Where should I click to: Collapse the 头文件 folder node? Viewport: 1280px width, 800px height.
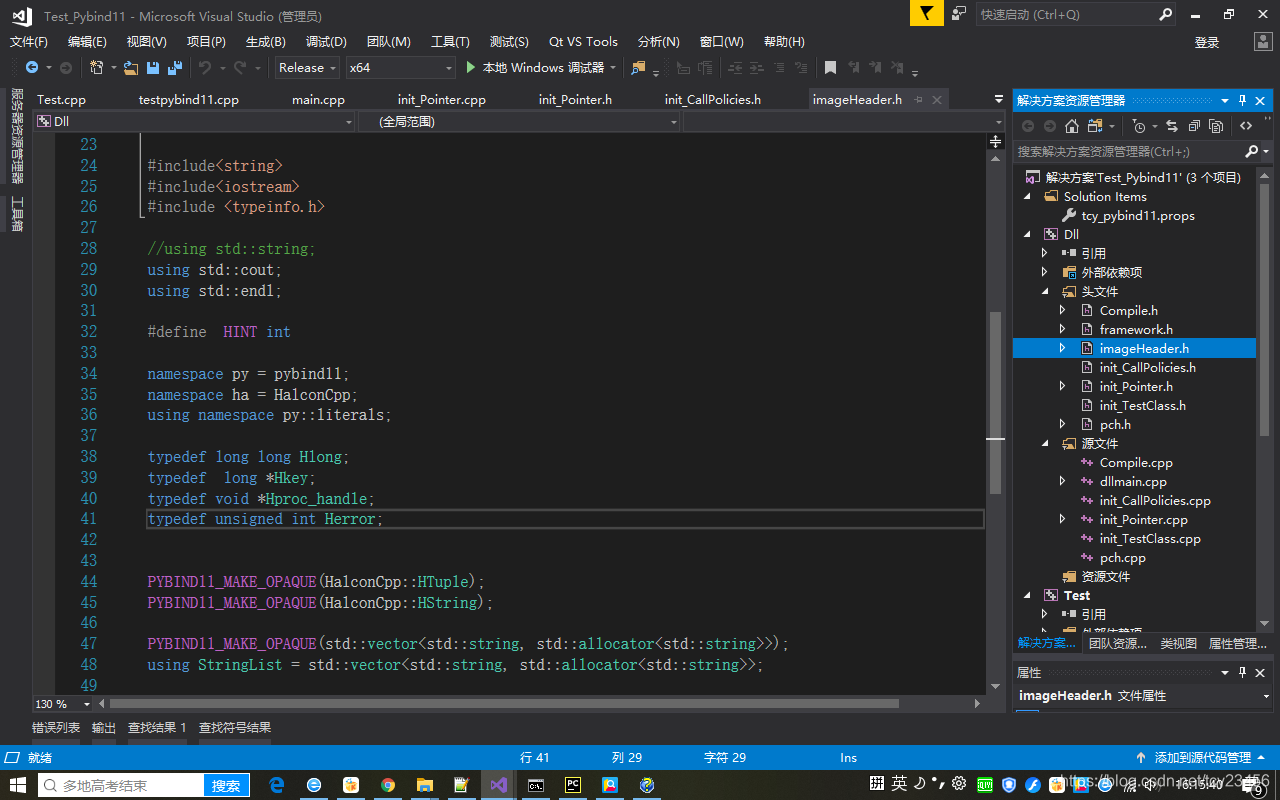point(1045,291)
